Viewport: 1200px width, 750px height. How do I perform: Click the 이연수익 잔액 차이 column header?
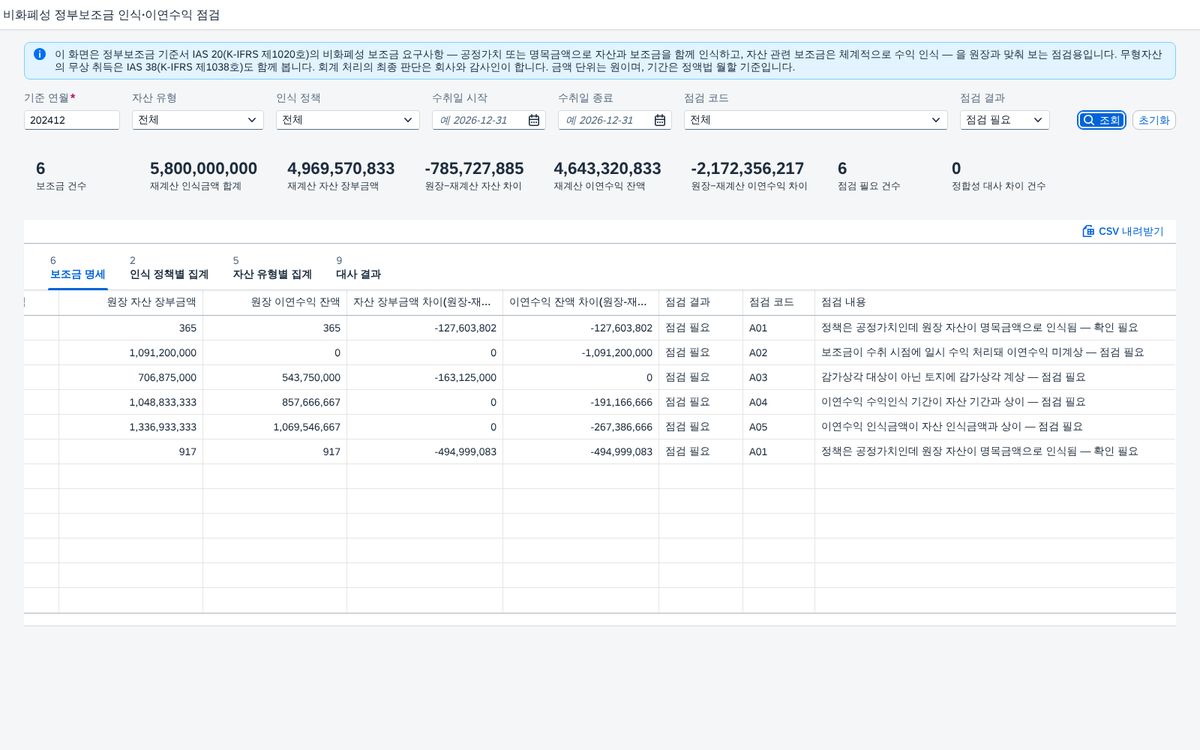click(x=581, y=302)
